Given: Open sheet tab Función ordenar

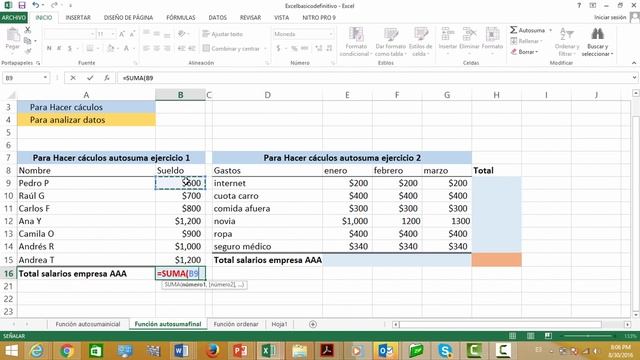Looking at the screenshot, I should 236,324.
